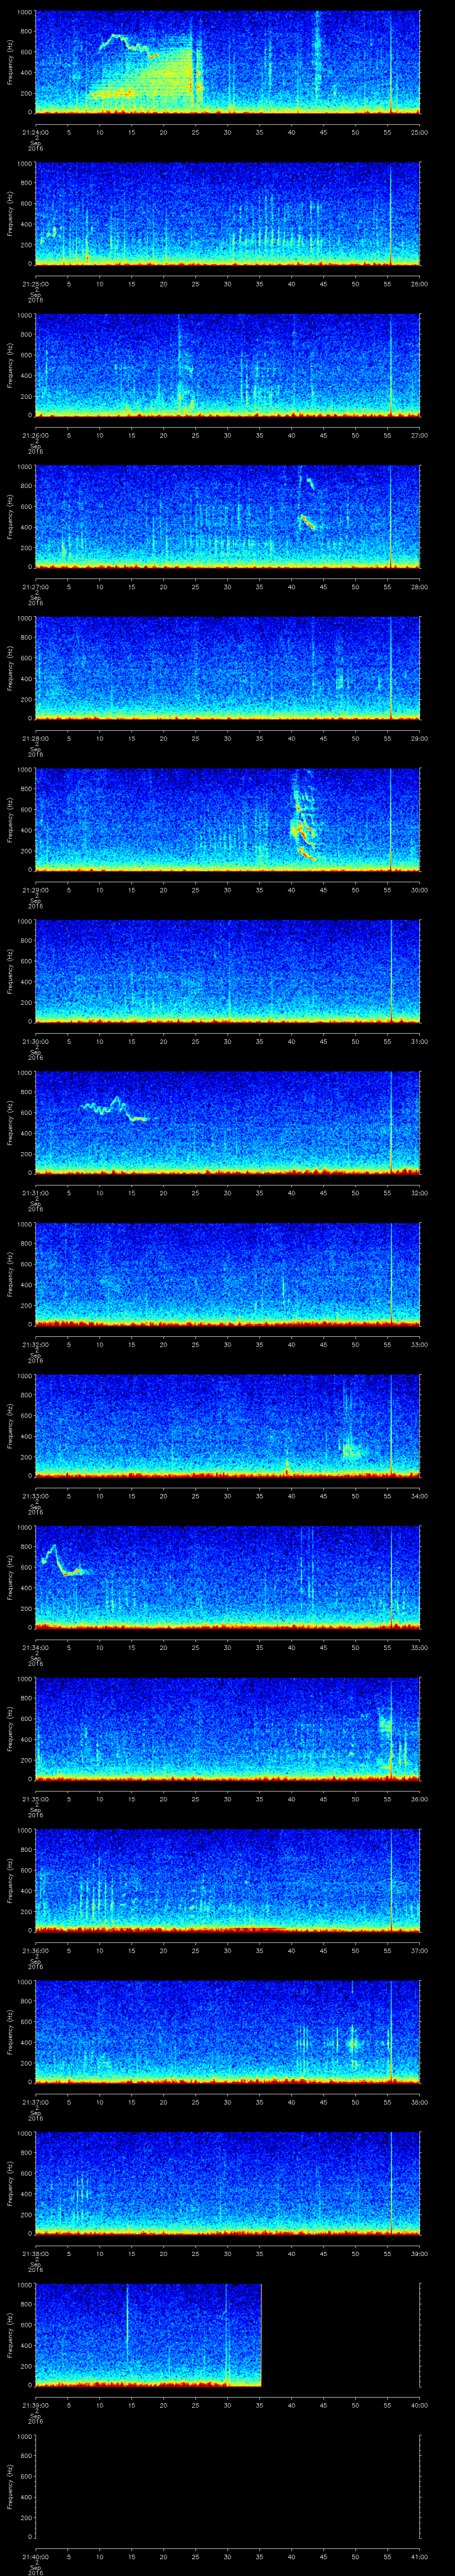Viewport: 455px width, 2576px height.
Task: Click the 21:24:00 start time label
Action: click(35, 131)
